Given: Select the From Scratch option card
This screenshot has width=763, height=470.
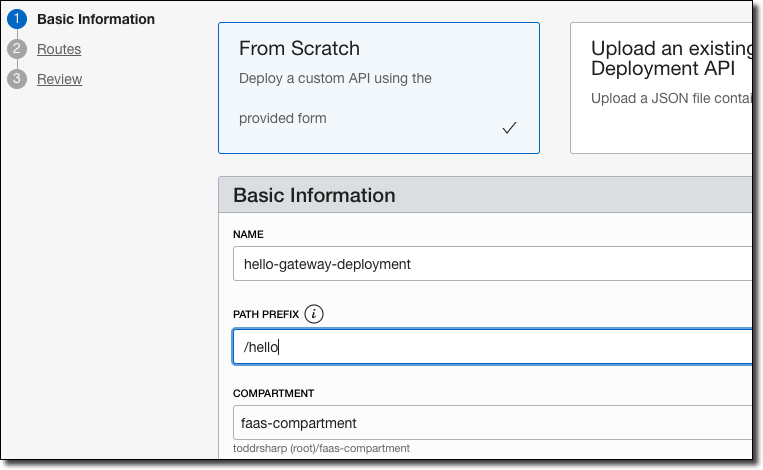Looking at the screenshot, I should coord(378,88).
